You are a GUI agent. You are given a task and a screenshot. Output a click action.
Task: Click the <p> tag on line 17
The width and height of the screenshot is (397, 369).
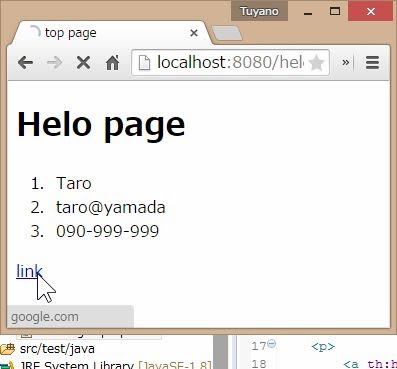[323, 347]
